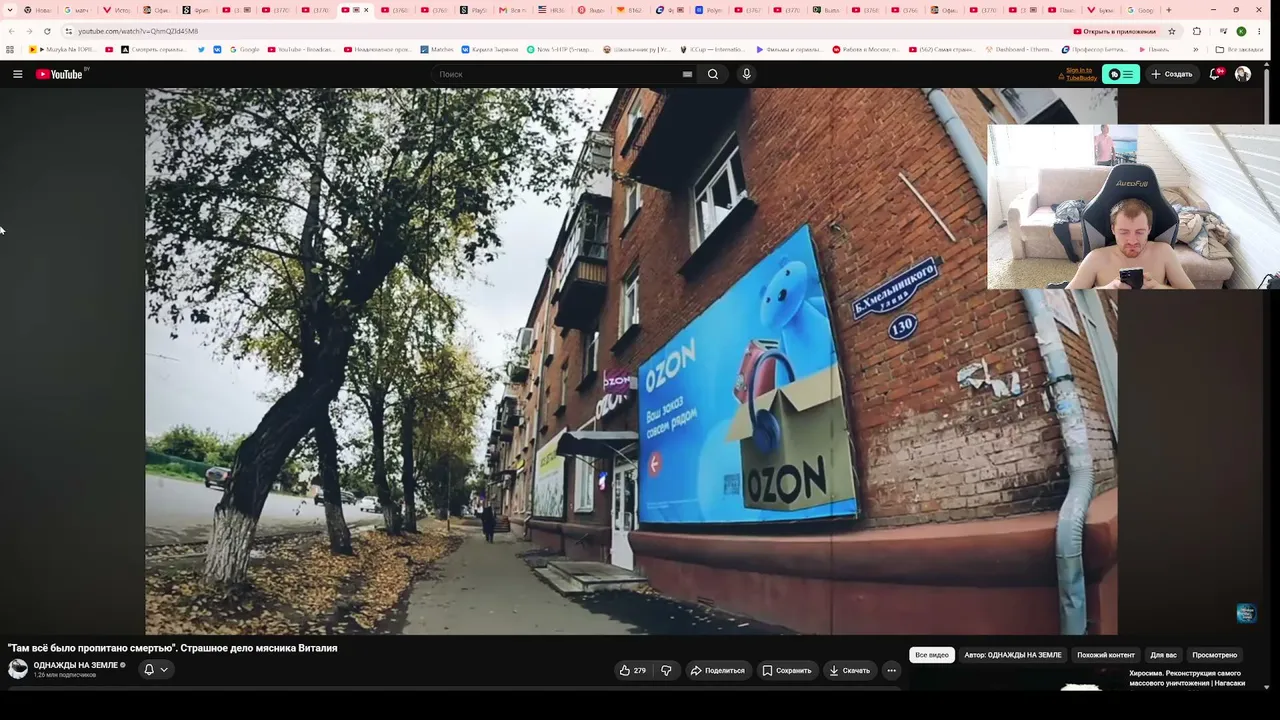Click the «Создать» create button

coord(1172,74)
